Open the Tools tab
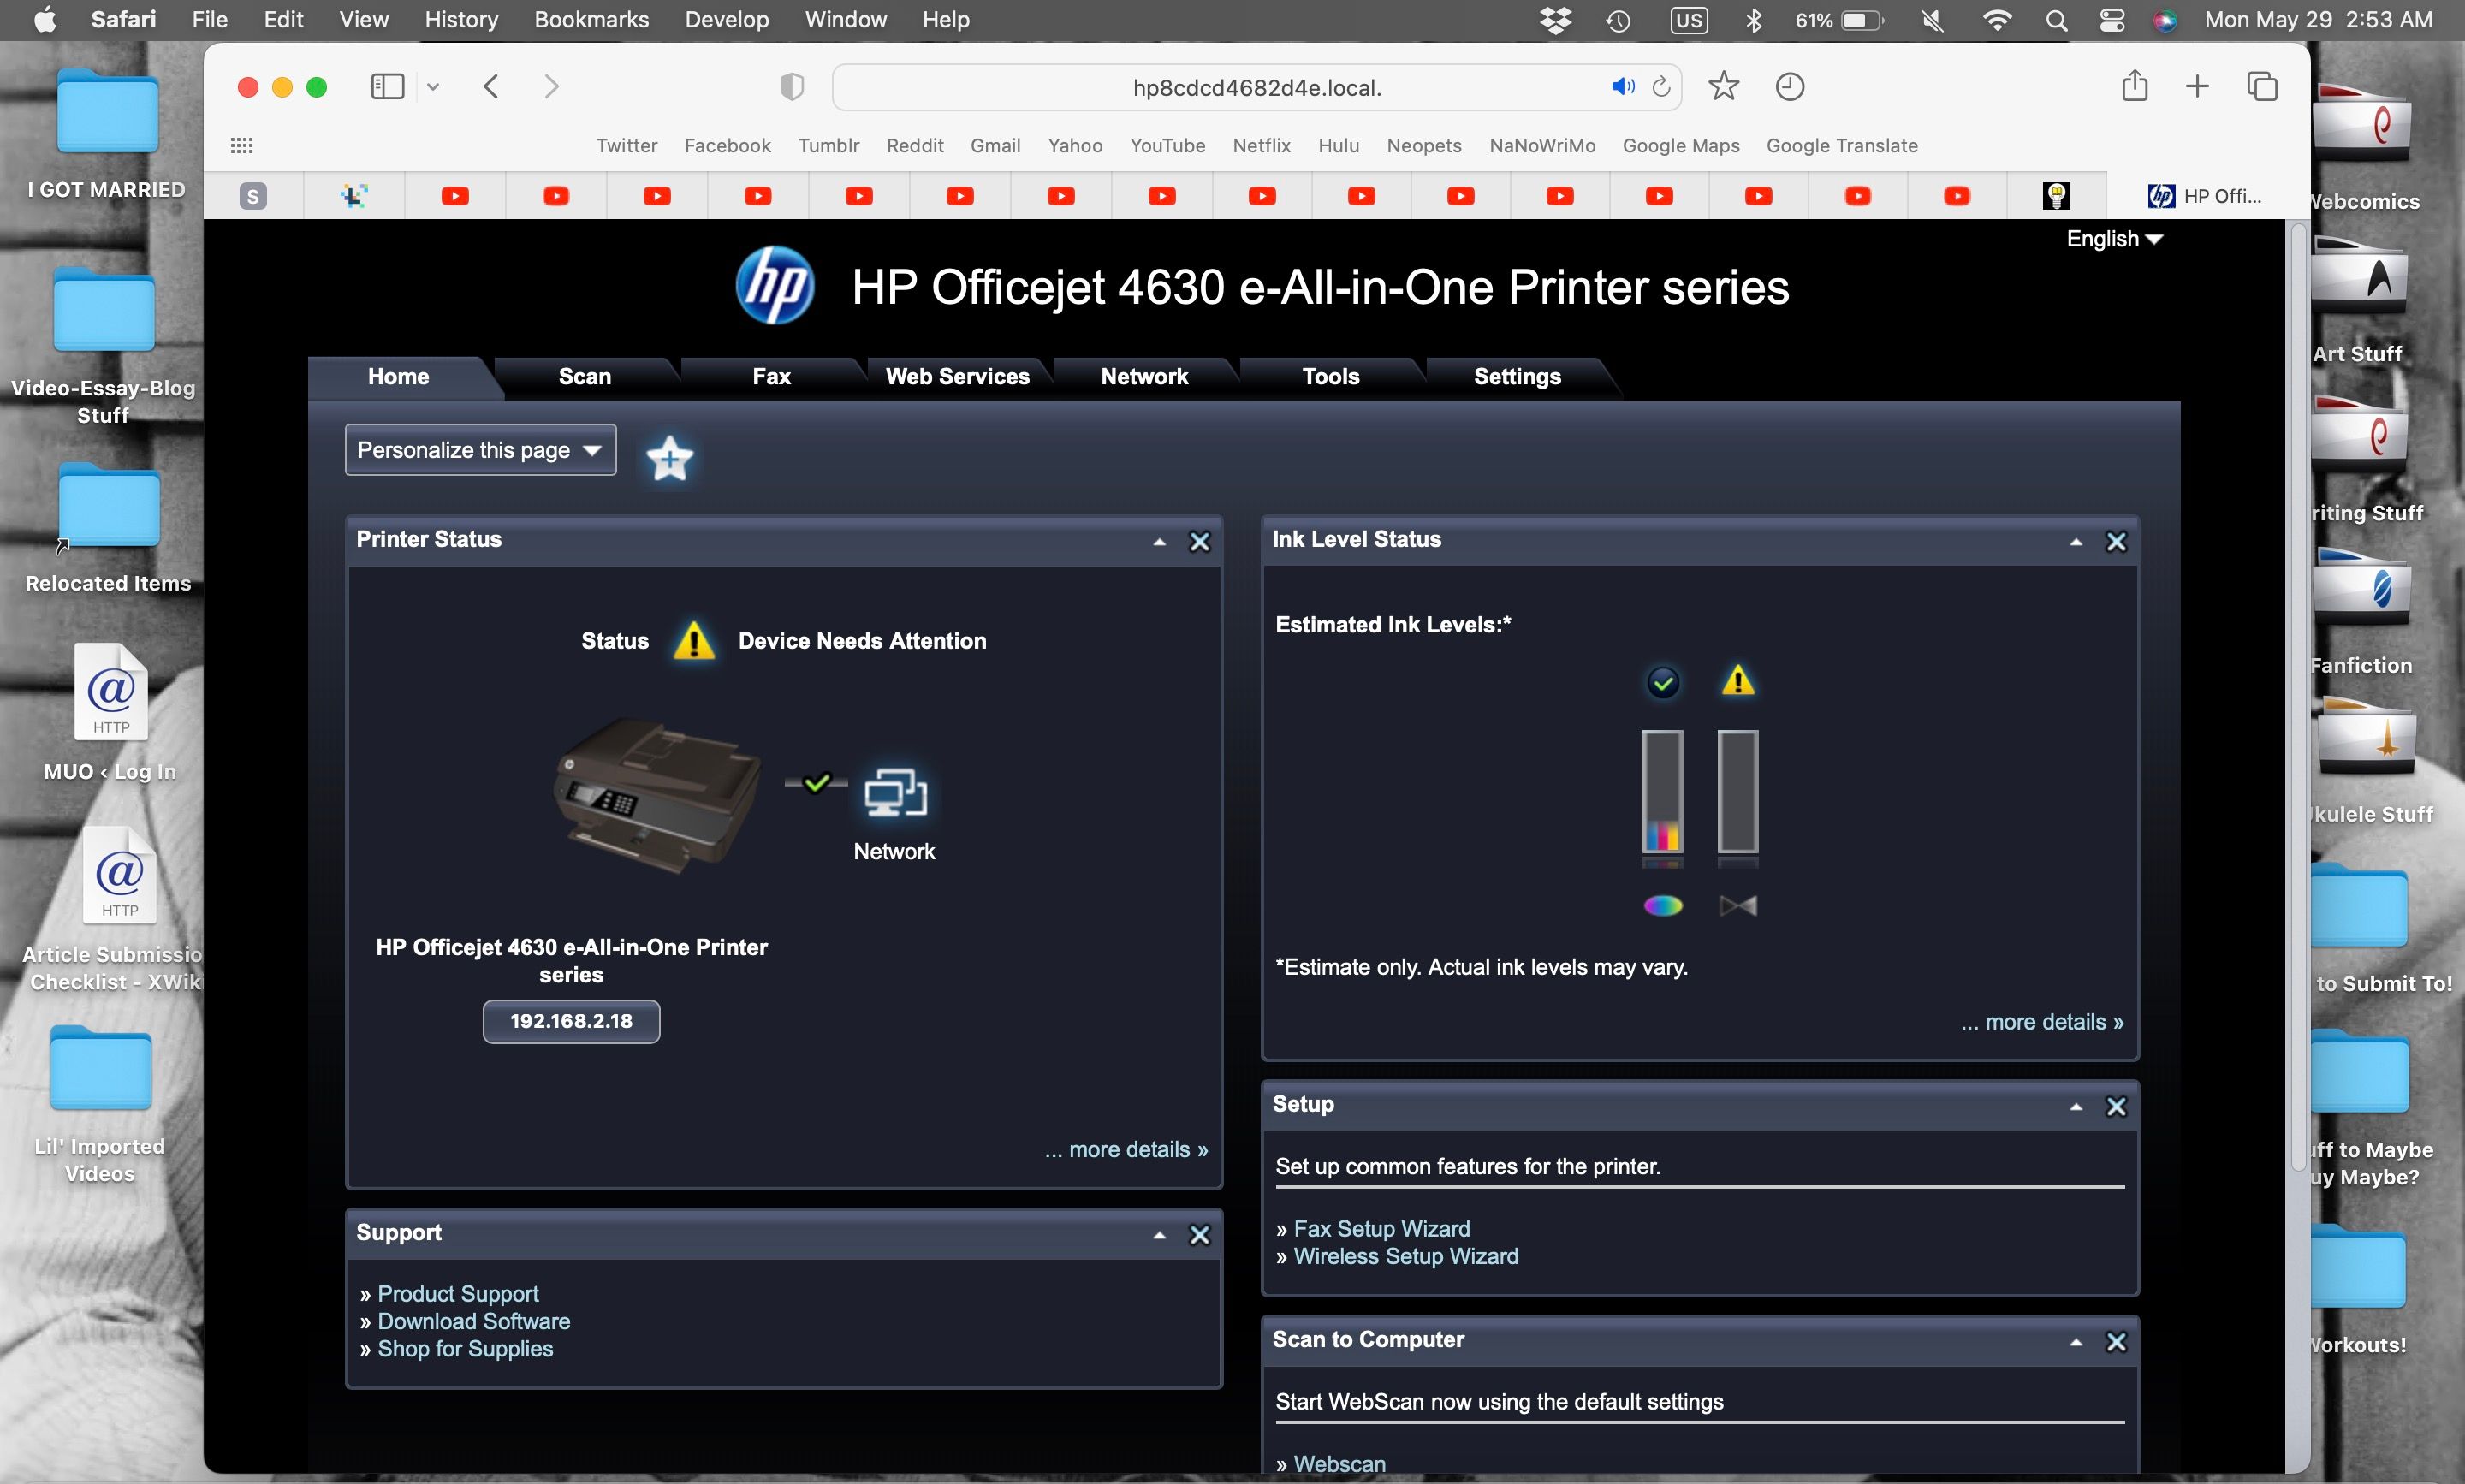 pyautogui.click(x=1330, y=377)
